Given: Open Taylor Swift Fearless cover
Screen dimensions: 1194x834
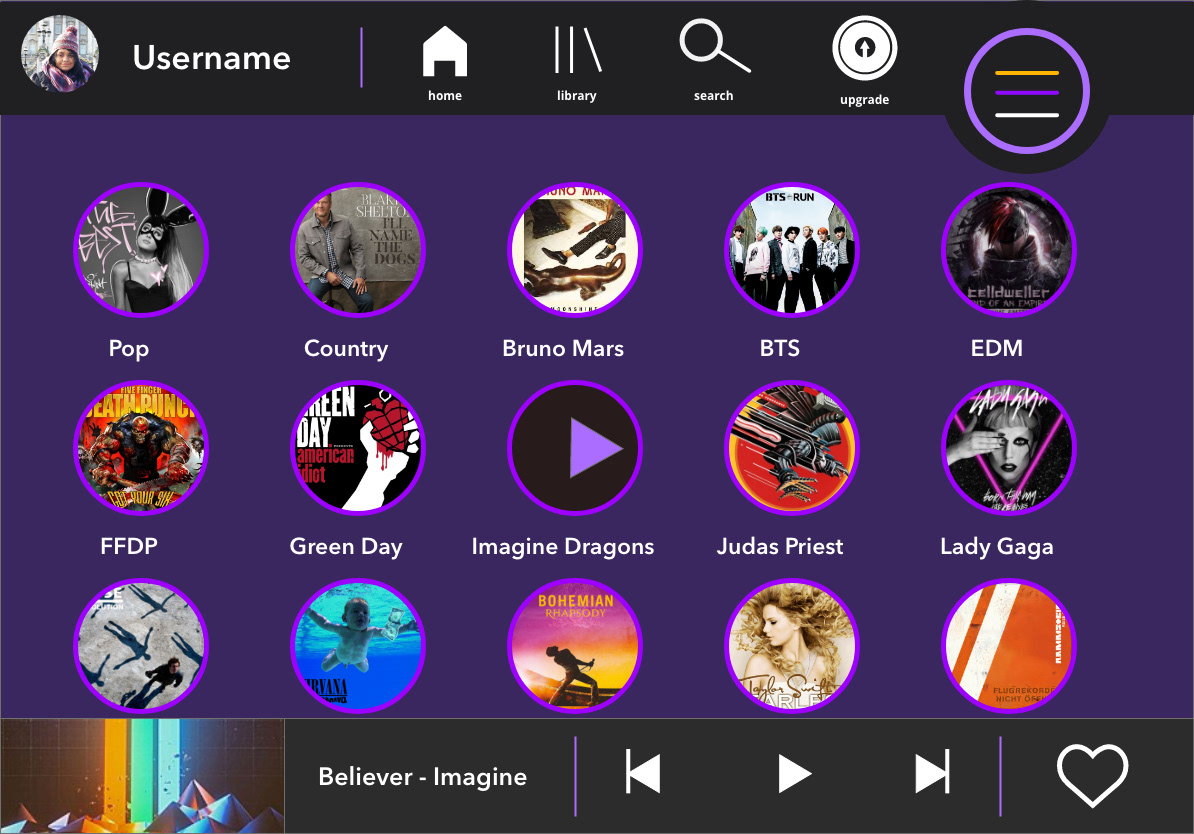Looking at the screenshot, I should click(792, 646).
